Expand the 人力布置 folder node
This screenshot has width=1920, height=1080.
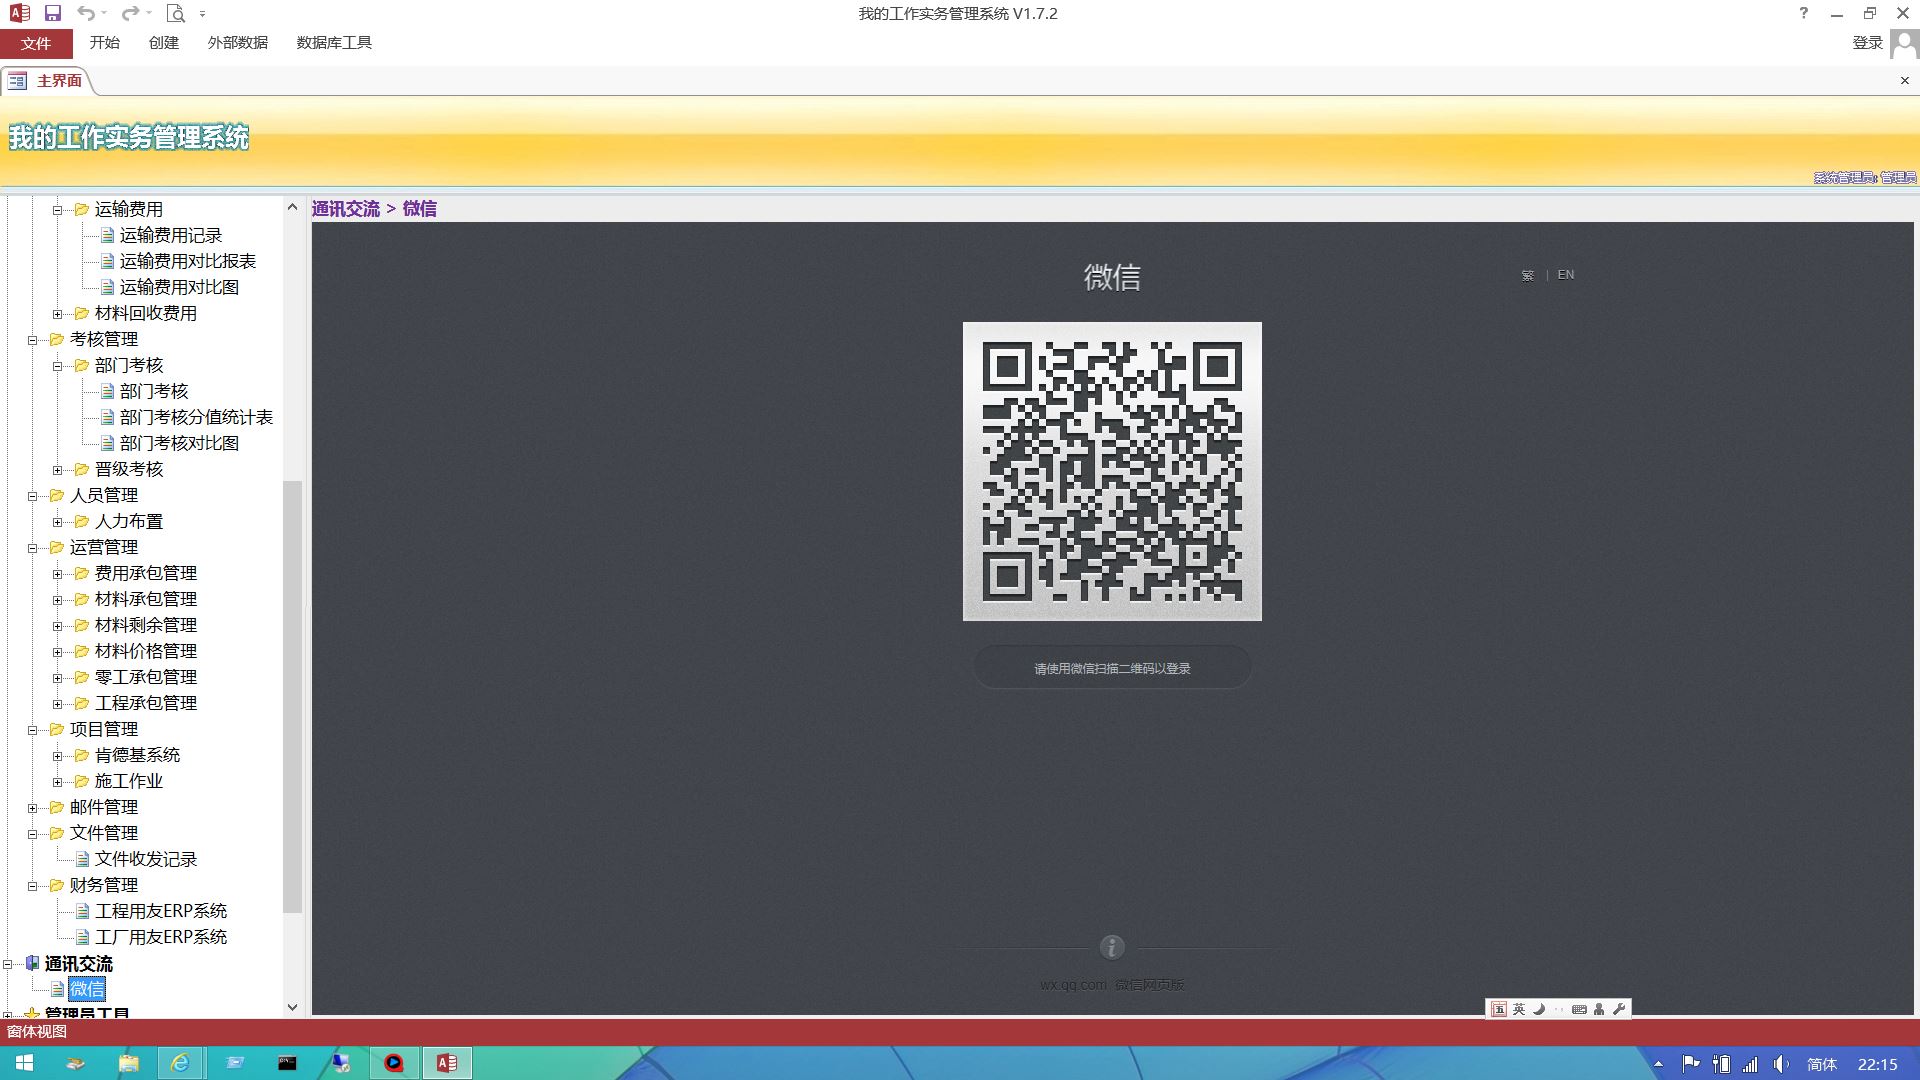tap(58, 522)
